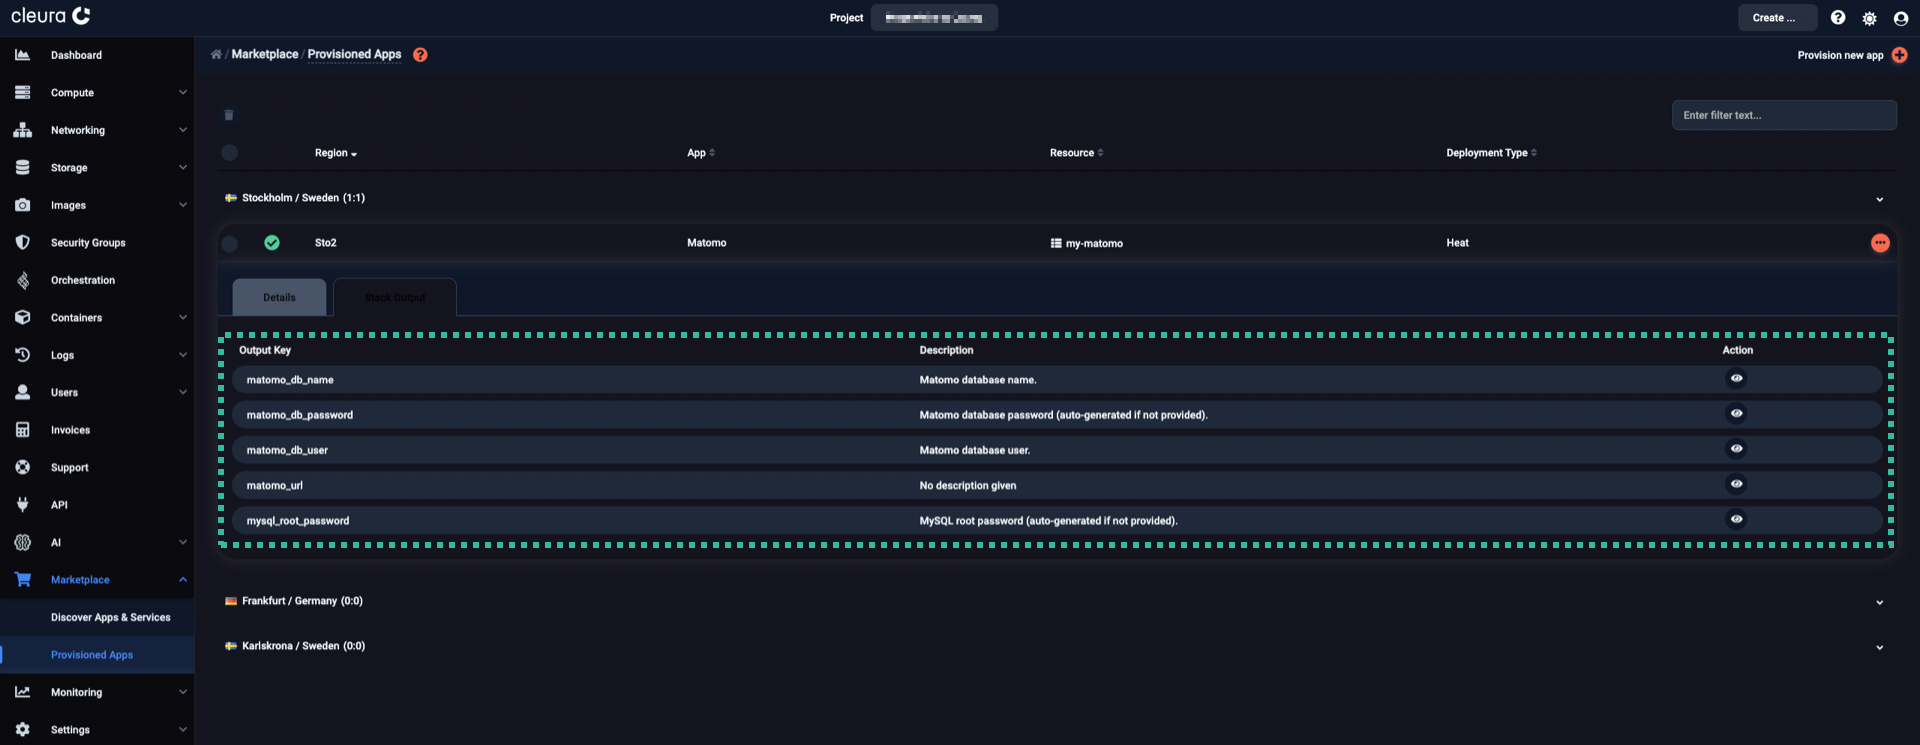The width and height of the screenshot is (1920, 745).
Task: Click the Security Groups shield icon
Action: click(22, 242)
